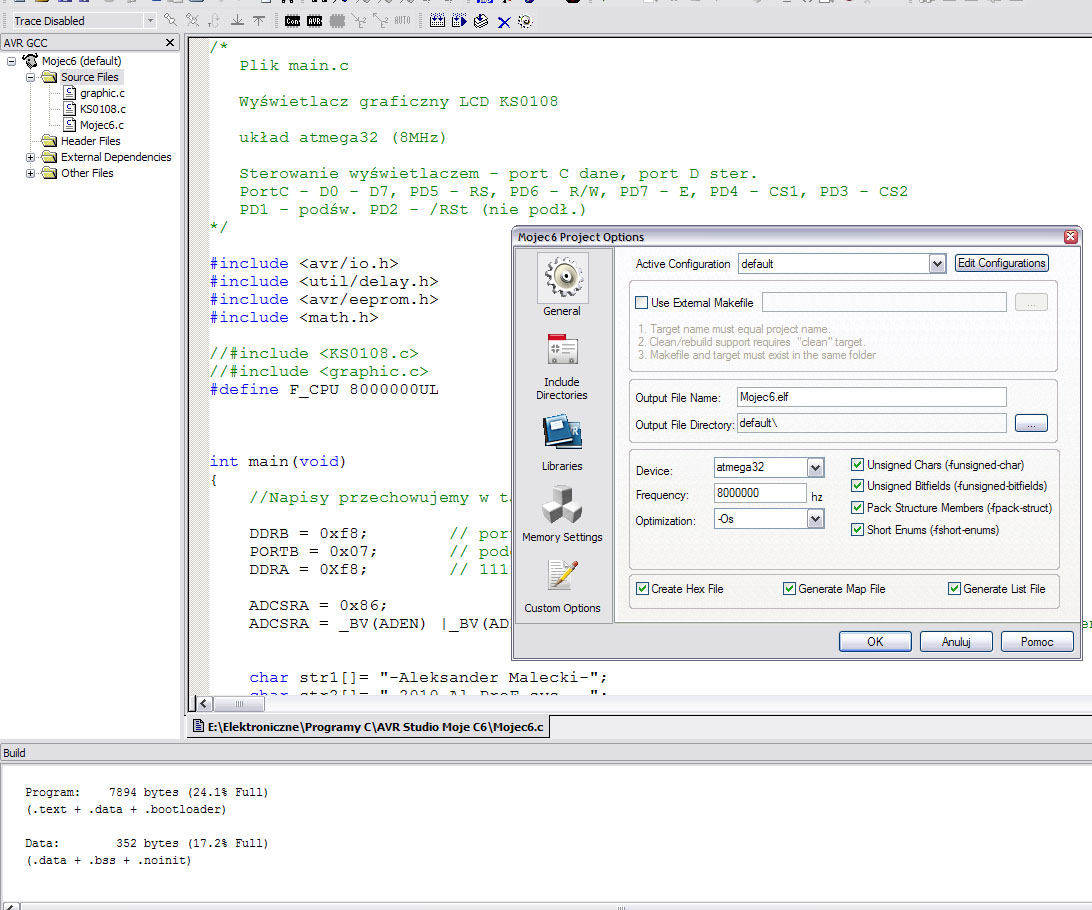Click the gear project options toolbar icon
The image size is (1092, 910).
(525, 21)
